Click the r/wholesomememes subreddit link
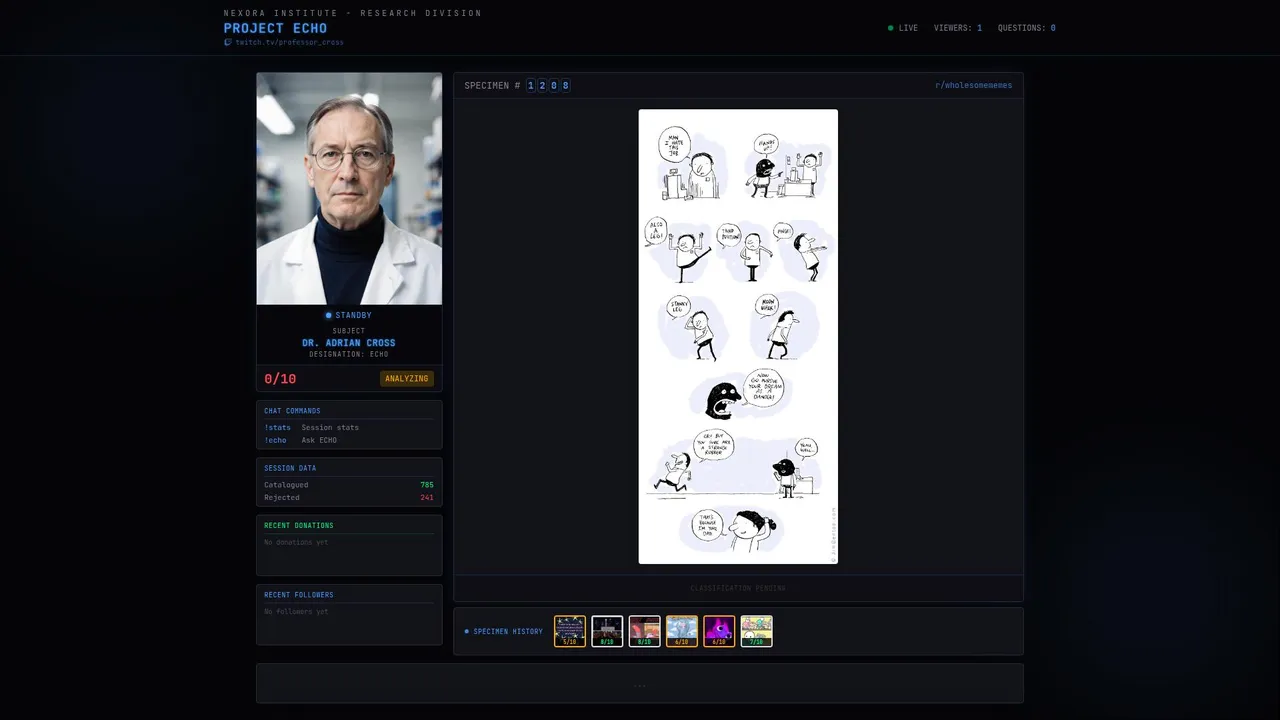 tap(973, 85)
